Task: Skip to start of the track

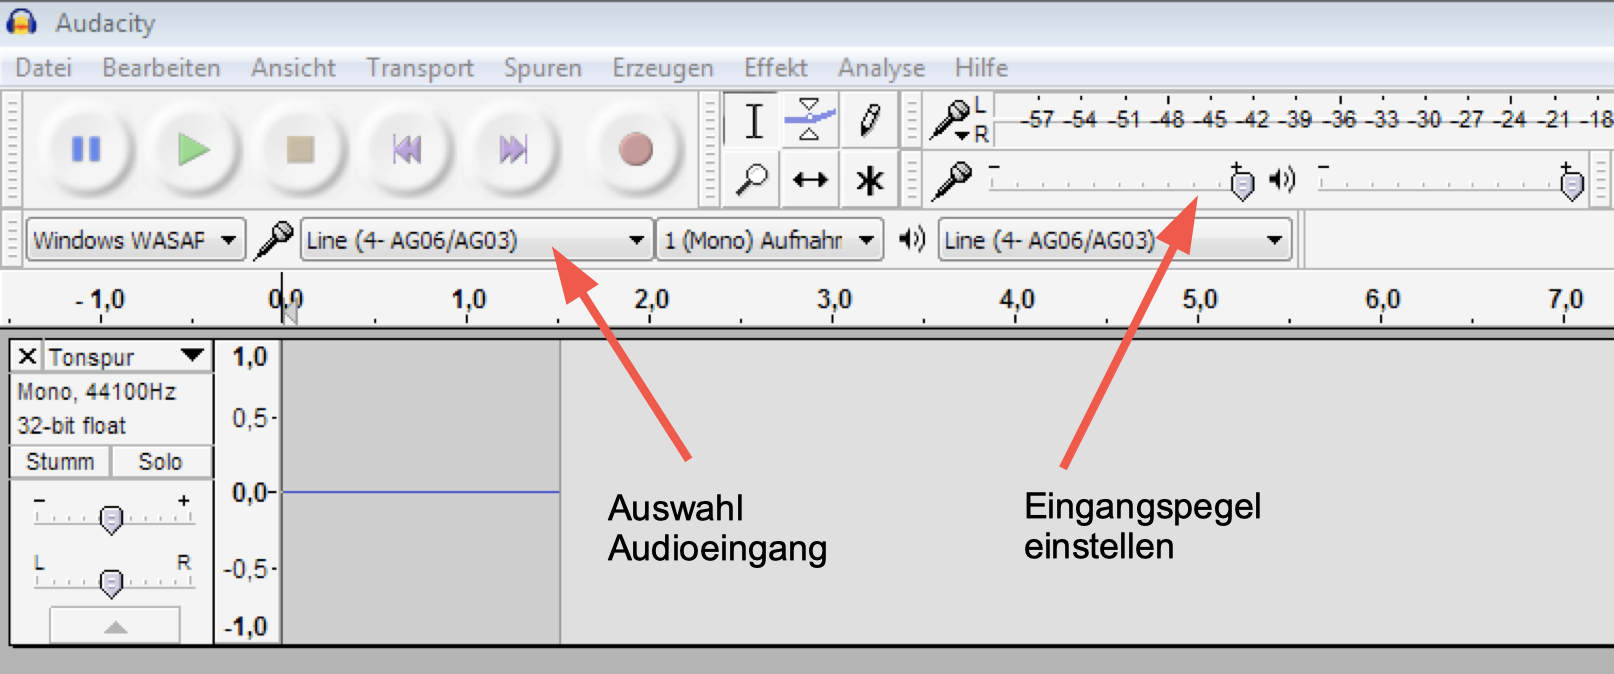Action: (x=407, y=150)
